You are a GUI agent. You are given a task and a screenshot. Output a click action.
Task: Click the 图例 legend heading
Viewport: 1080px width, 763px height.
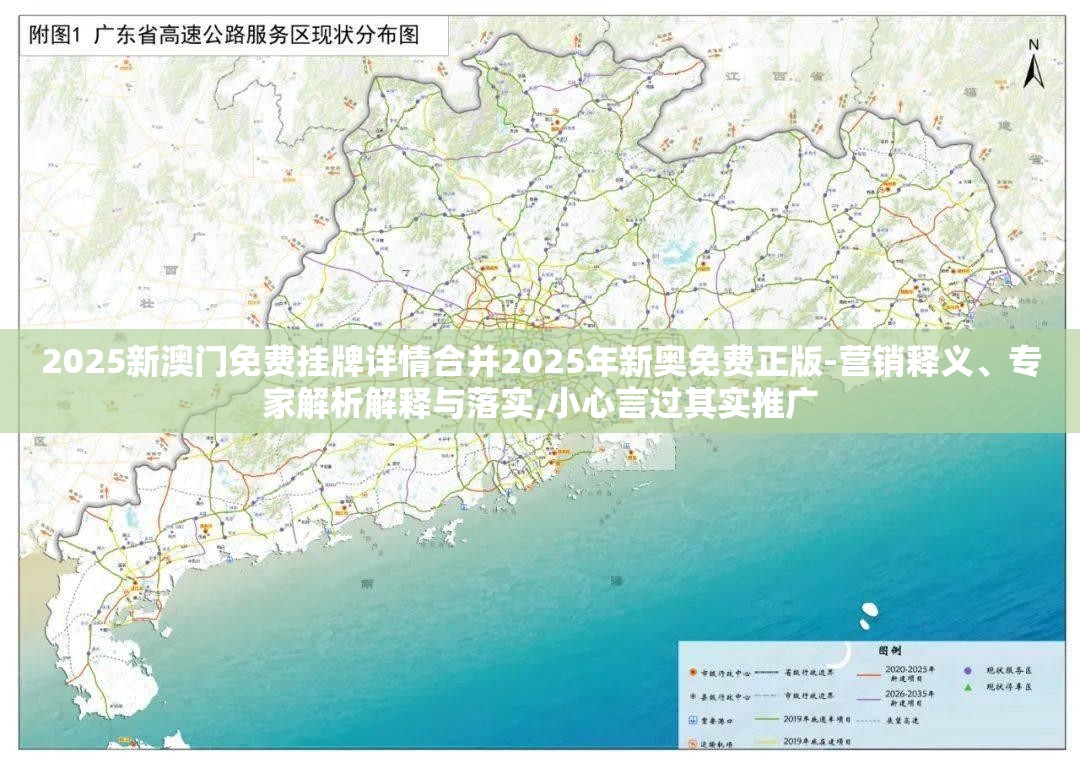pyautogui.click(x=890, y=651)
